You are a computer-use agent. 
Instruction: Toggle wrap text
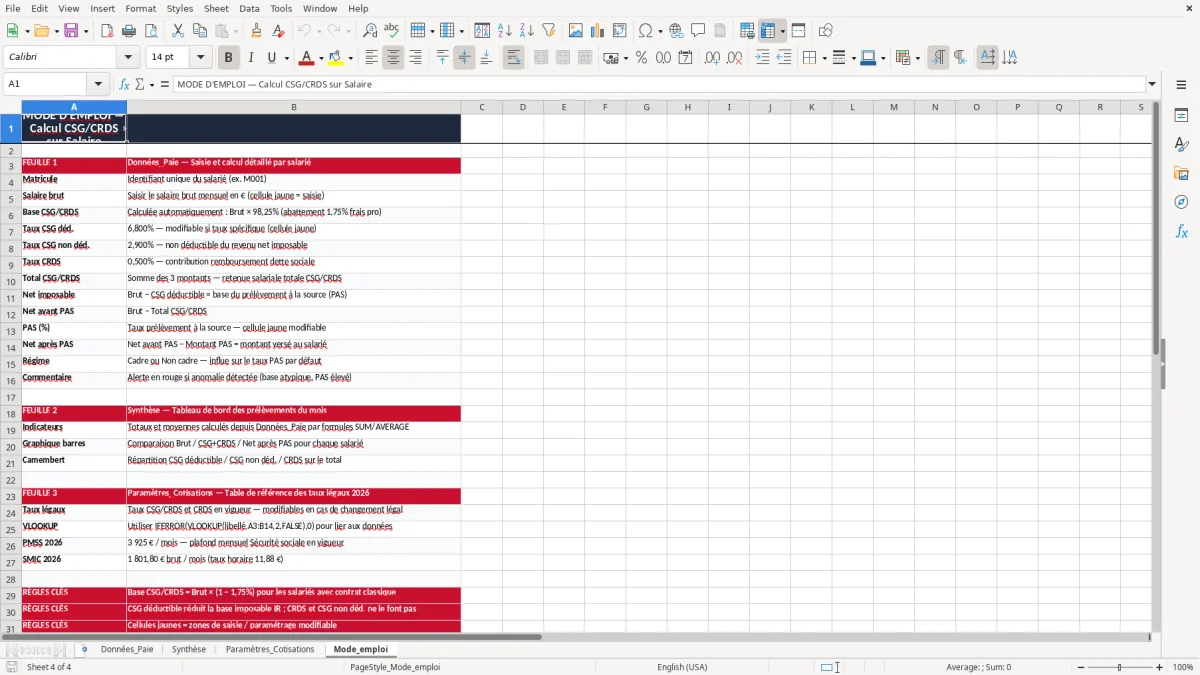pyautogui.click(x=514, y=58)
